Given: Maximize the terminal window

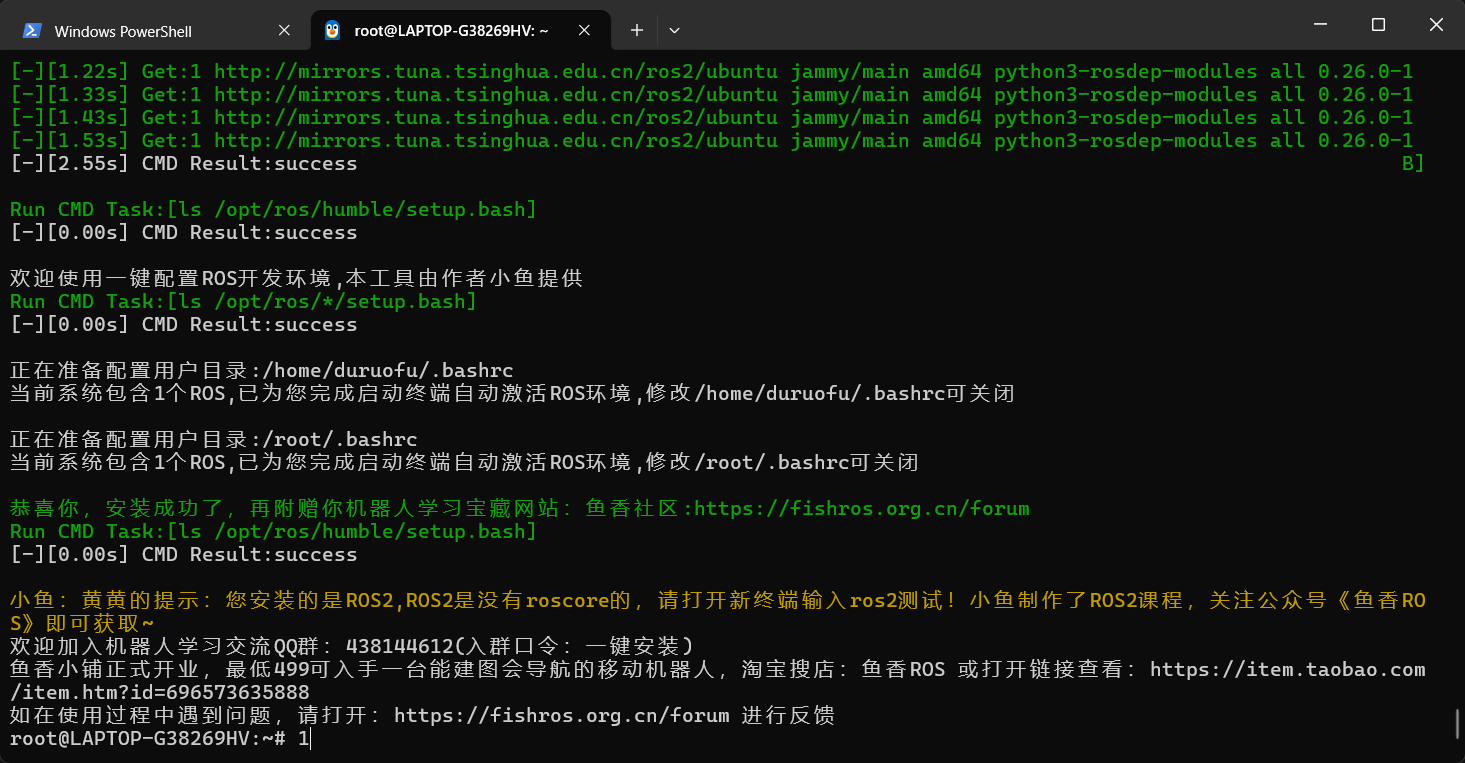Looking at the screenshot, I should tap(1378, 25).
